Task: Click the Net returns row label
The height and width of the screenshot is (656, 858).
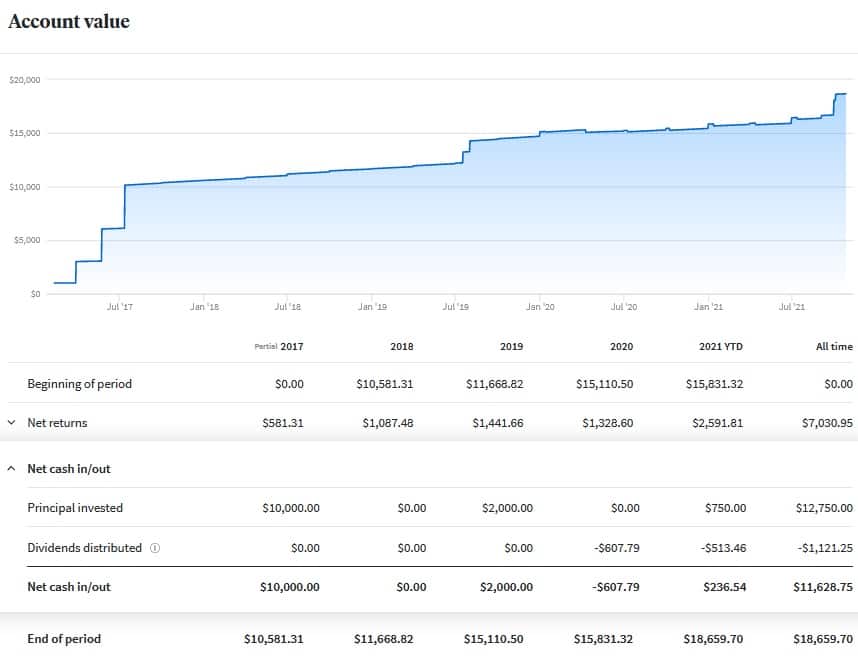Action: click(57, 423)
